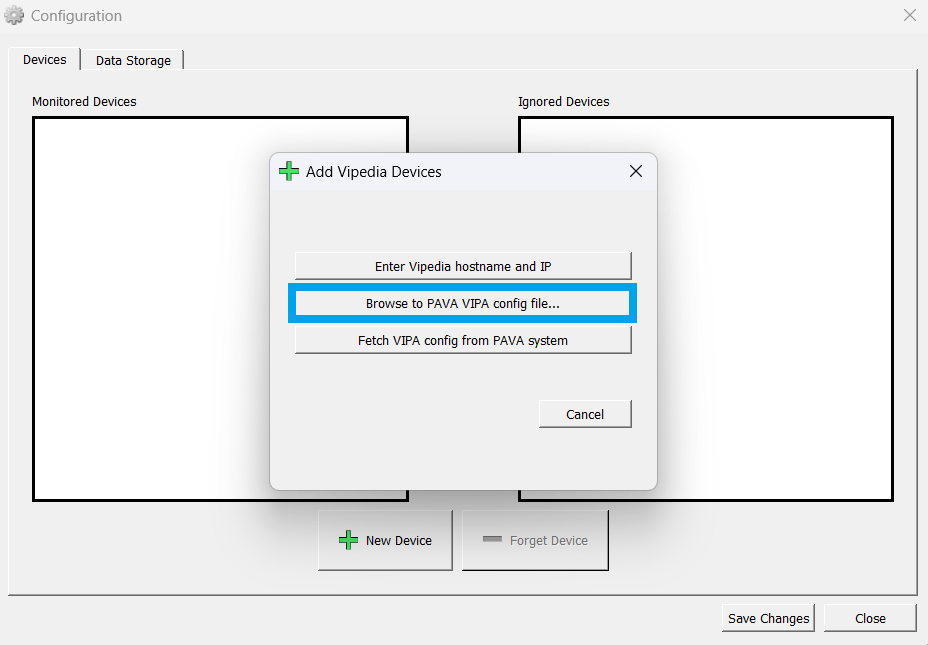Click the Forget Device button
This screenshot has height=645, width=928.
click(x=535, y=540)
